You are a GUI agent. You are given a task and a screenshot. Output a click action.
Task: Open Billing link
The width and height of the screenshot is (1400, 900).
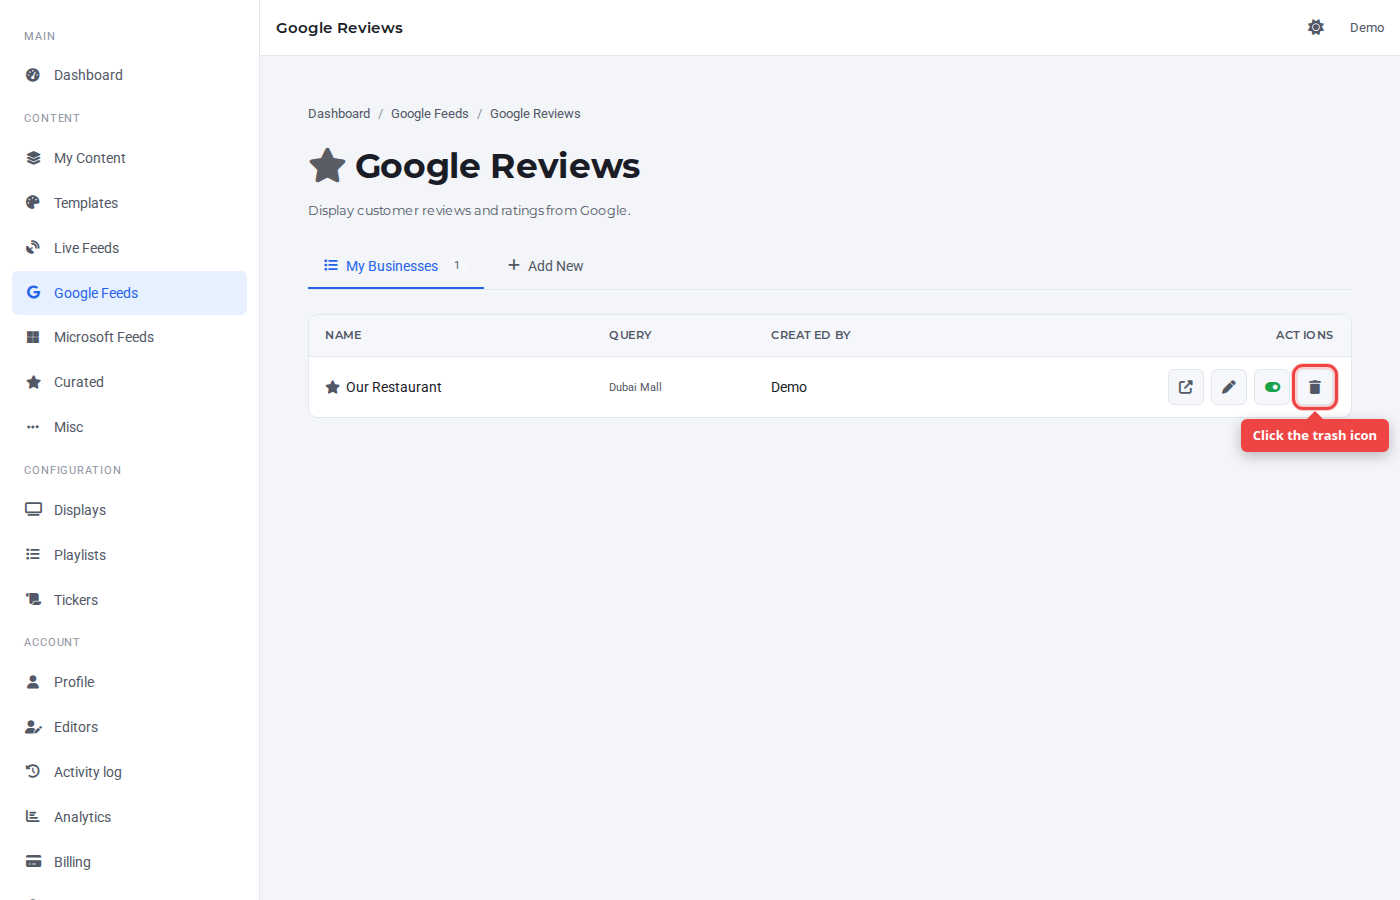point(129,862)
